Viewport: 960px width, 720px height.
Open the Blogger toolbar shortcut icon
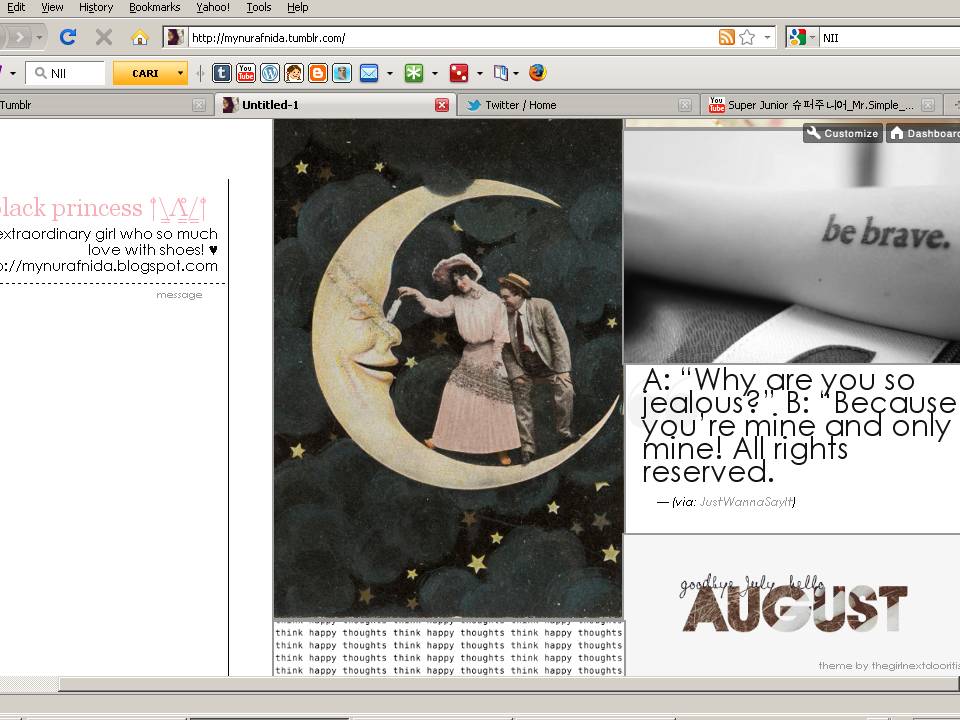click(318, 73)
